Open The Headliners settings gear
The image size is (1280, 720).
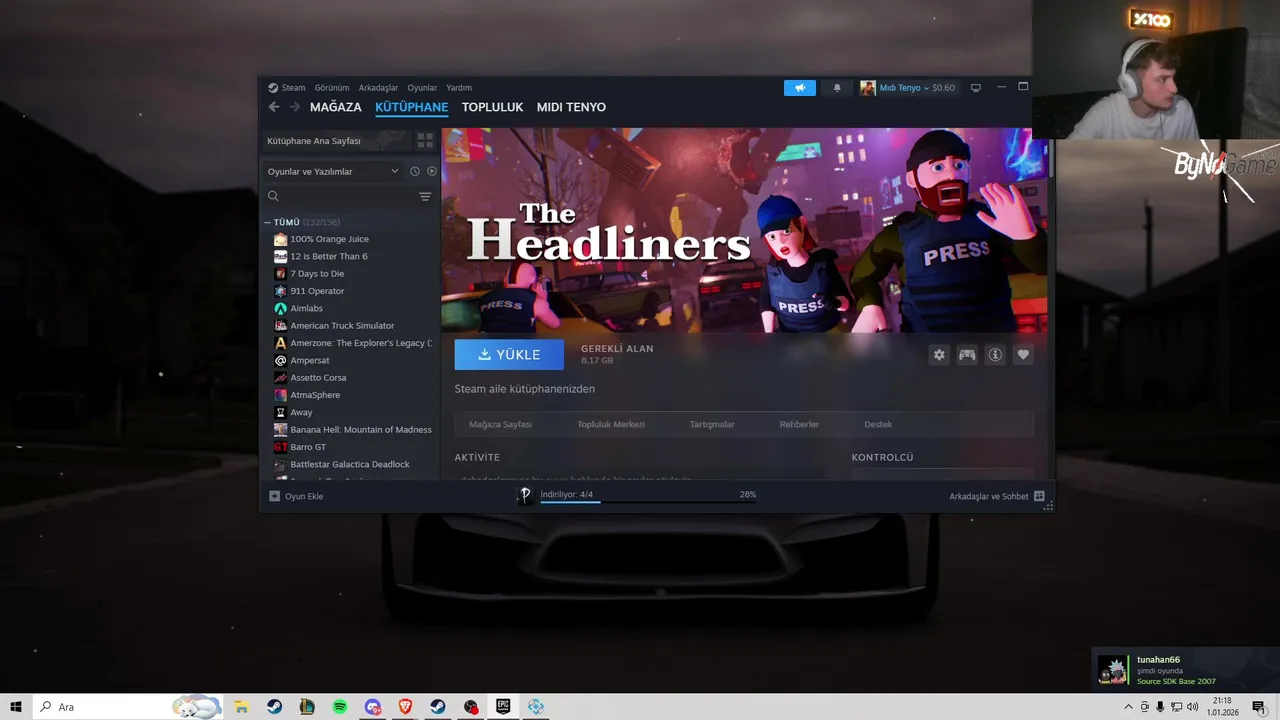coord(939,355)
